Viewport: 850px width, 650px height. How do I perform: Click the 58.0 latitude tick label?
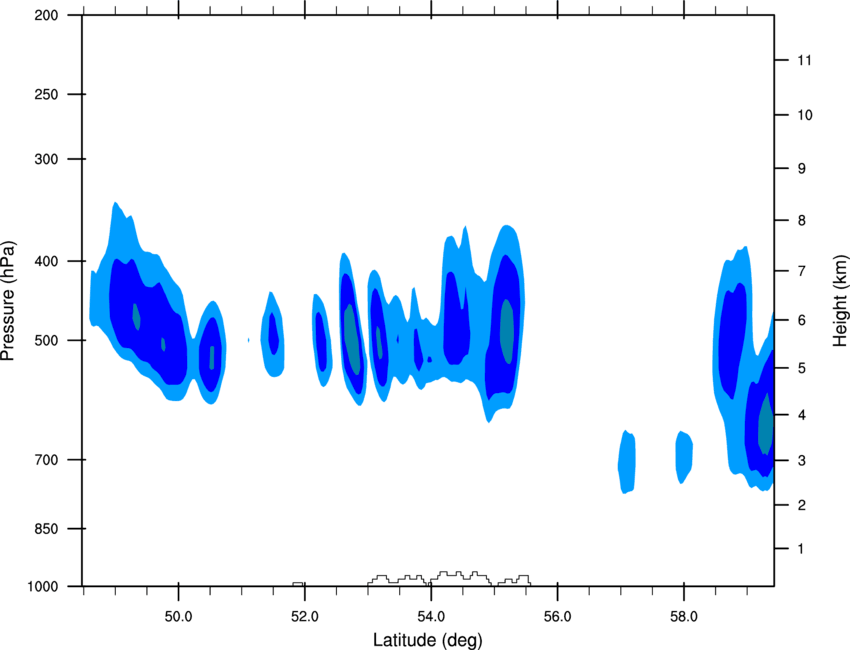coord(684,617)
